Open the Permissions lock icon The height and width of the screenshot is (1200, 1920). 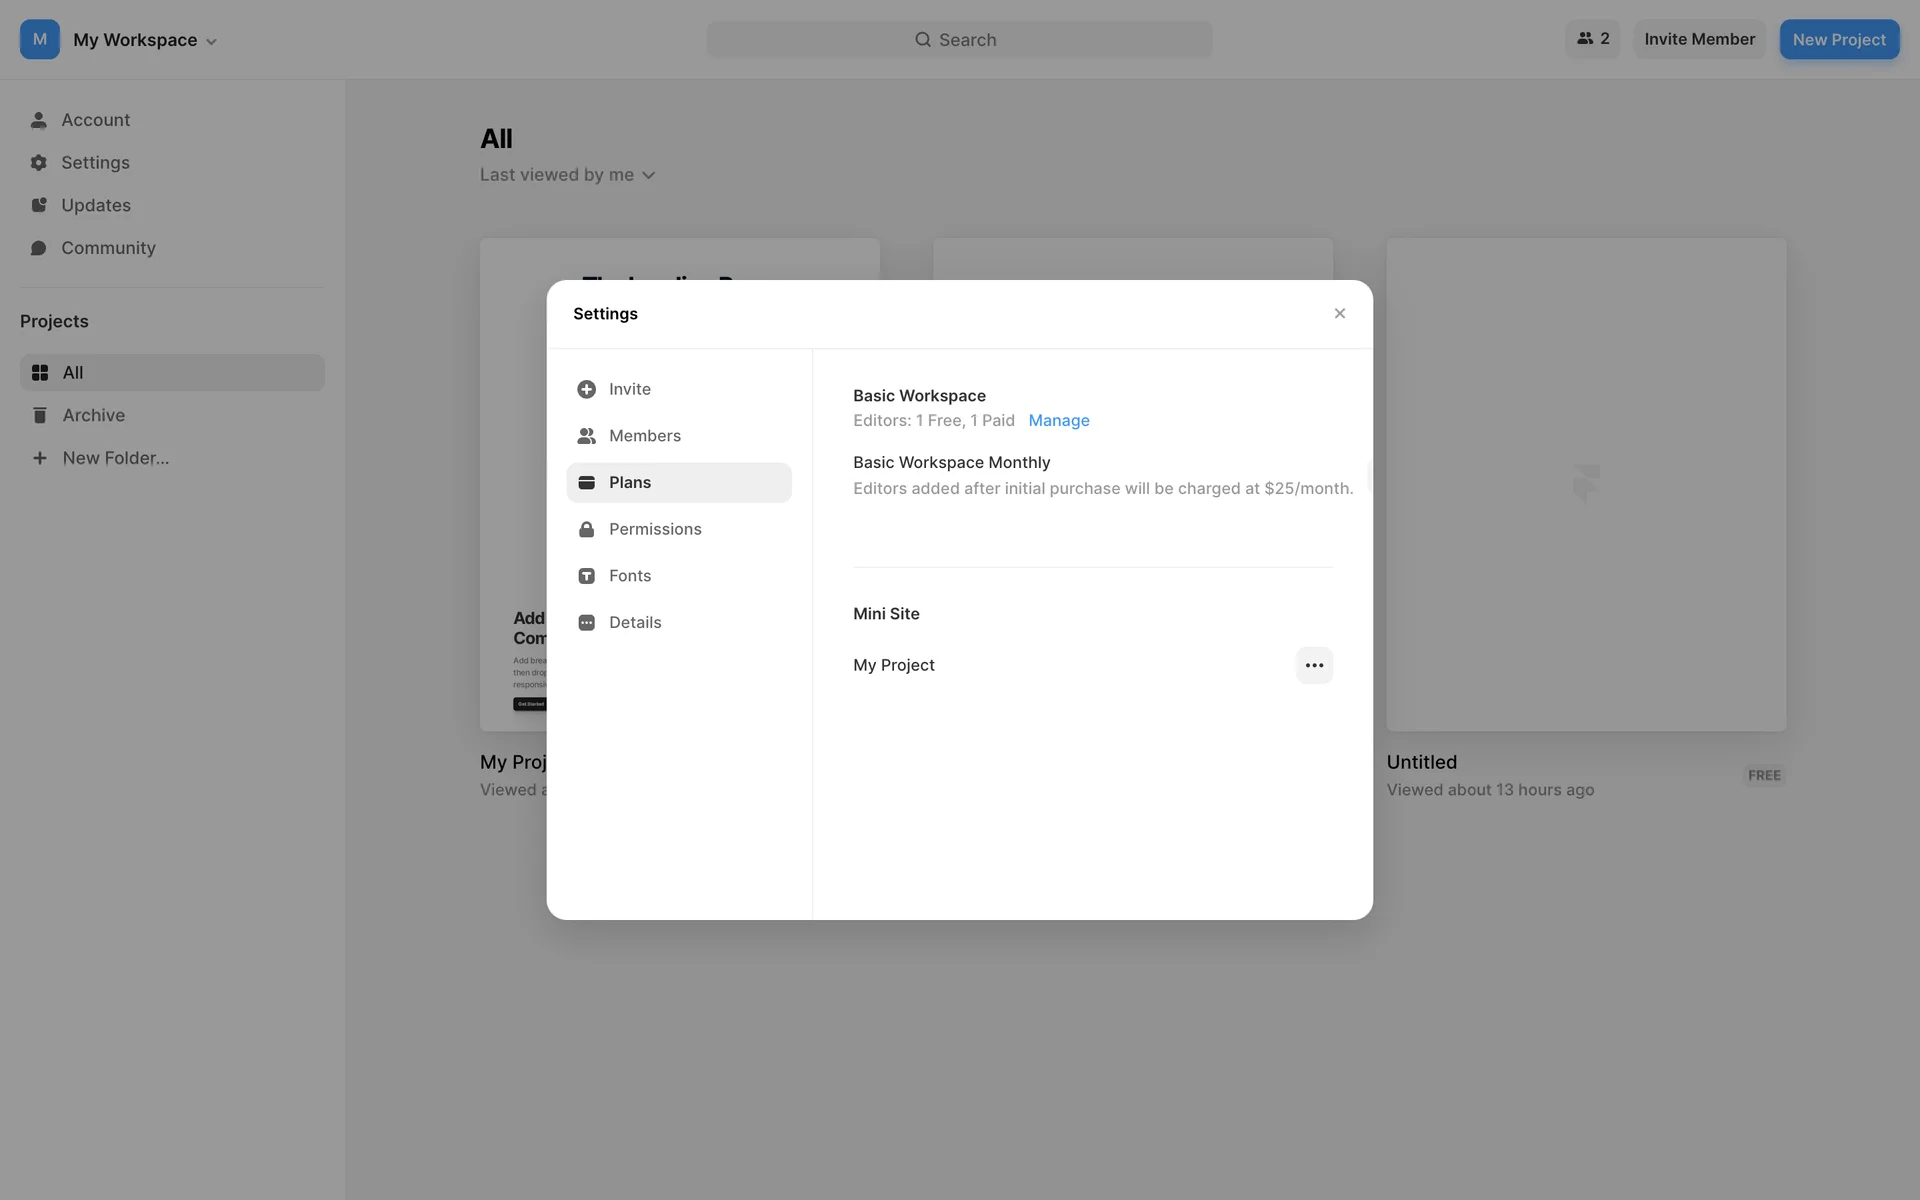(x=587, y=529)
